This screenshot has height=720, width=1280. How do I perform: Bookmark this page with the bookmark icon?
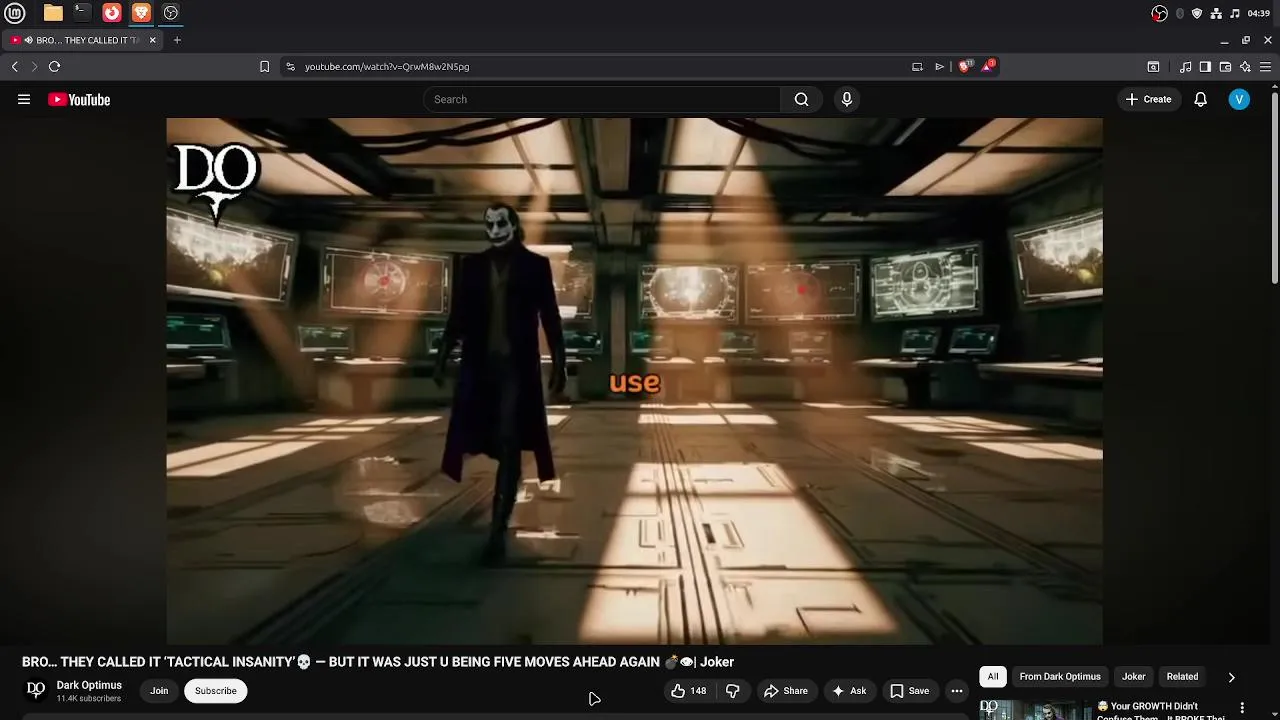coord(264,67)
